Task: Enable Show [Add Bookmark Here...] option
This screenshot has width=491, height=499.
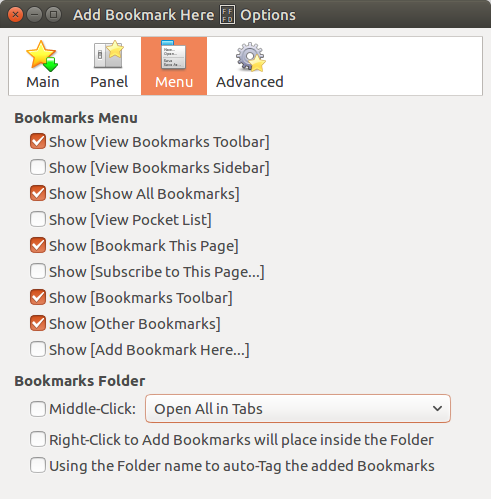Action: pyautogui.click(x=38, y=349)
